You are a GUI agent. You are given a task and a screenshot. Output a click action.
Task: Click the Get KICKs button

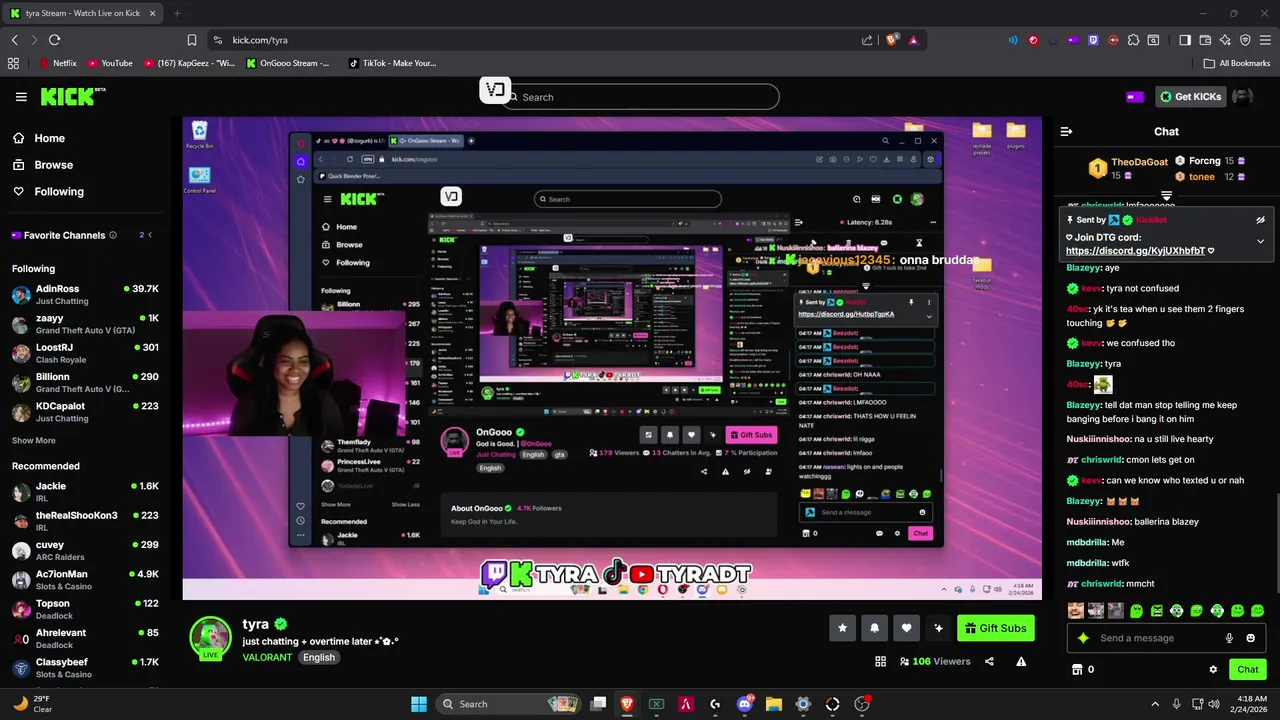point(1190,97)
